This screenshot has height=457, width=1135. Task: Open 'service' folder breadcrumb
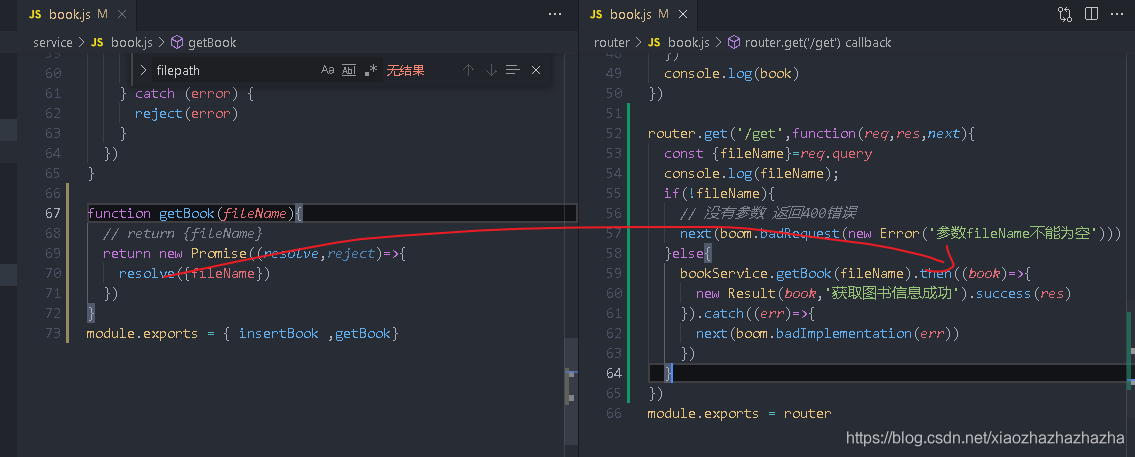click(53, 43)
